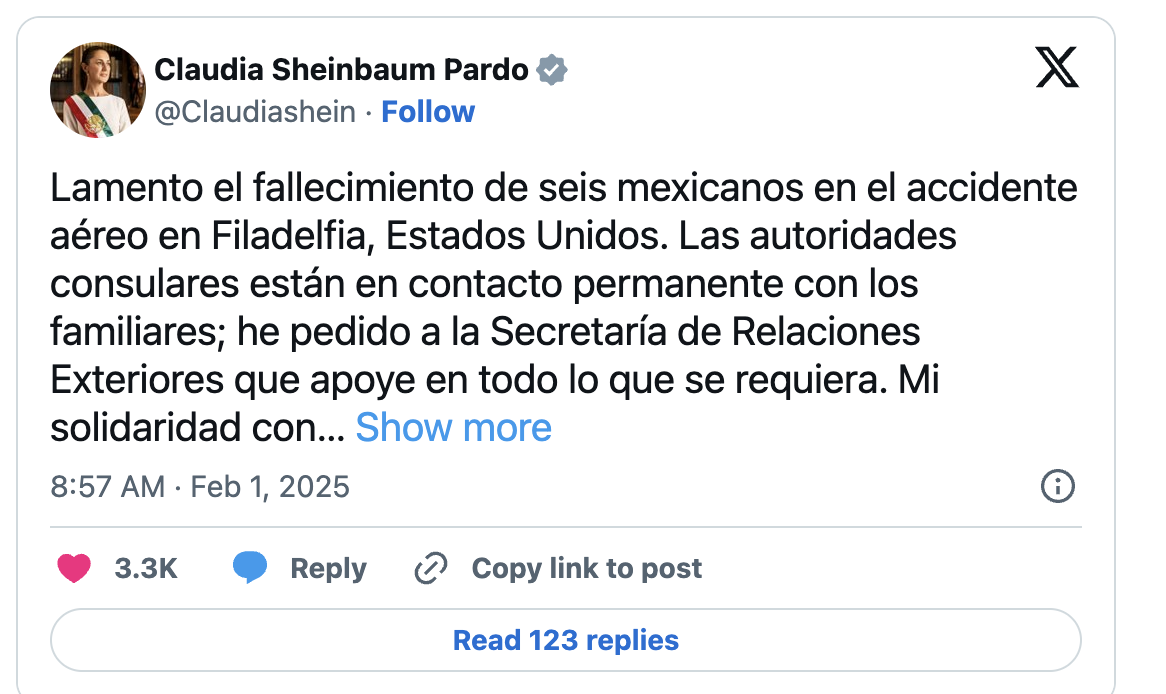Click the "solidaridad con…" truncated text
The width and height of the screenshot is (1166, 694).
tap(197, 427)
